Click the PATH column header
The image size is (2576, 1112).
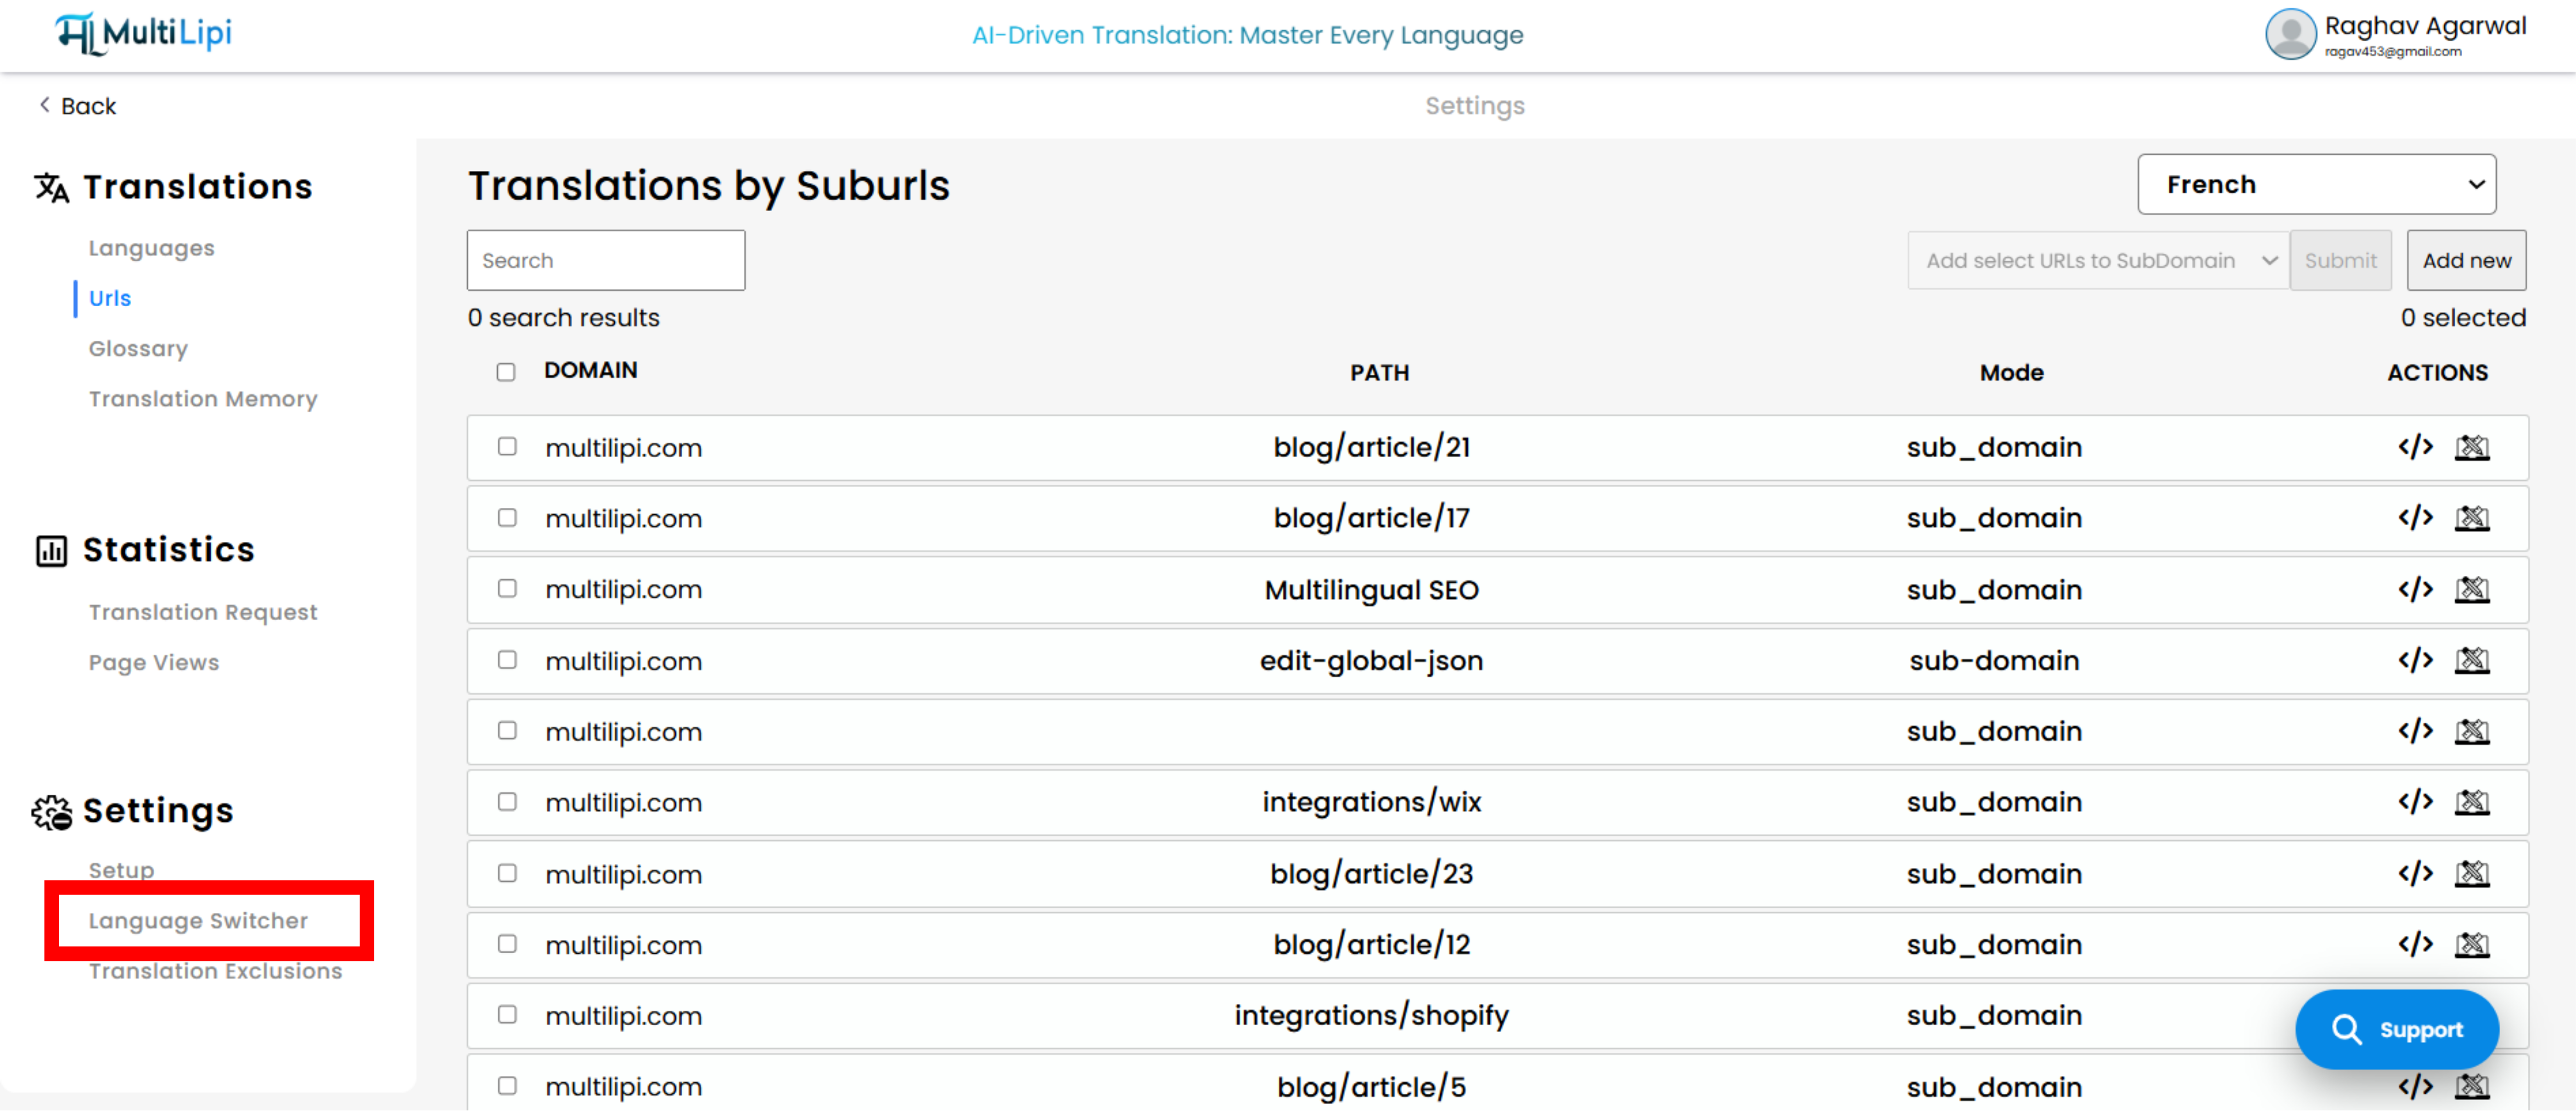(1379, 372)
